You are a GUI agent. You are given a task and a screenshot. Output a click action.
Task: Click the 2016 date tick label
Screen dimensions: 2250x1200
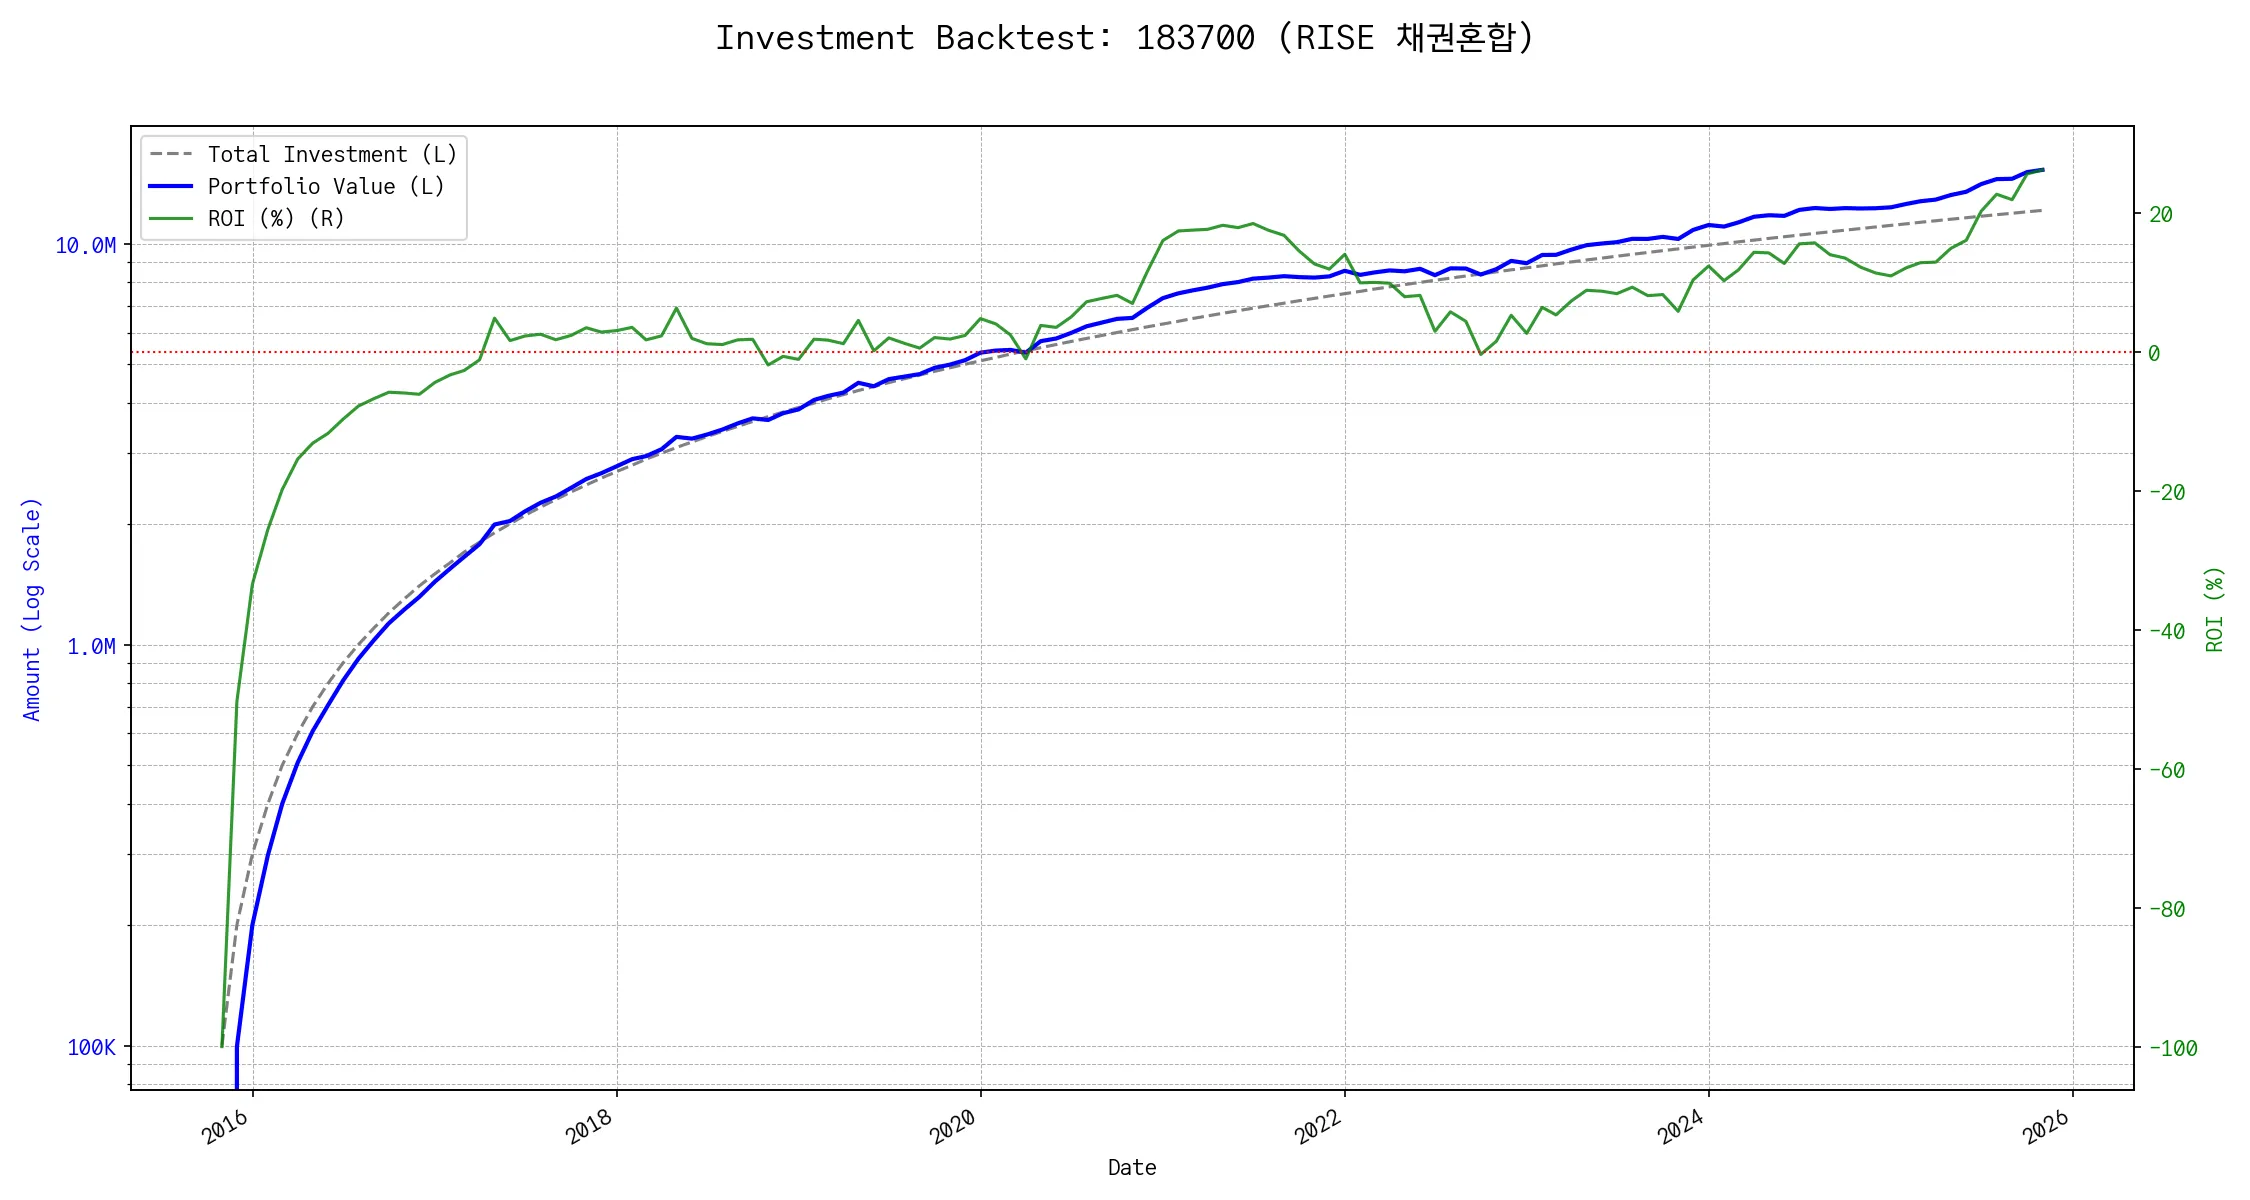point(226,1127)
